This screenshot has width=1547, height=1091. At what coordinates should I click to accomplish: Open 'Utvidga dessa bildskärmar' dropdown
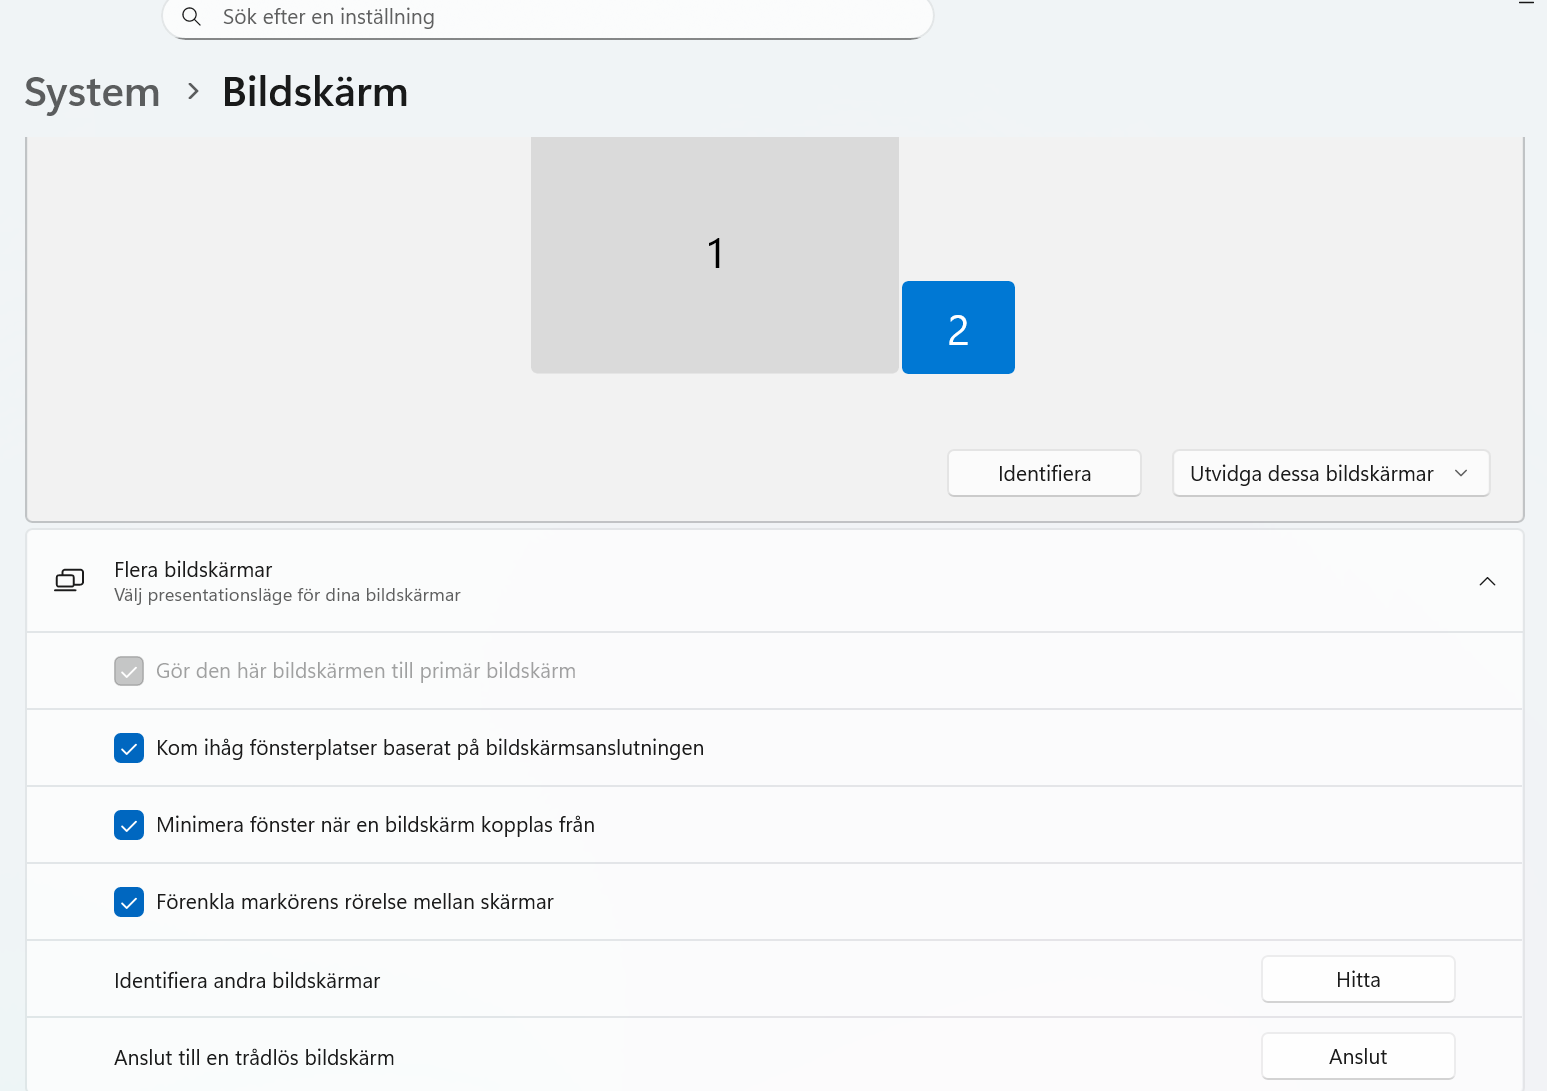[1331, 473]
